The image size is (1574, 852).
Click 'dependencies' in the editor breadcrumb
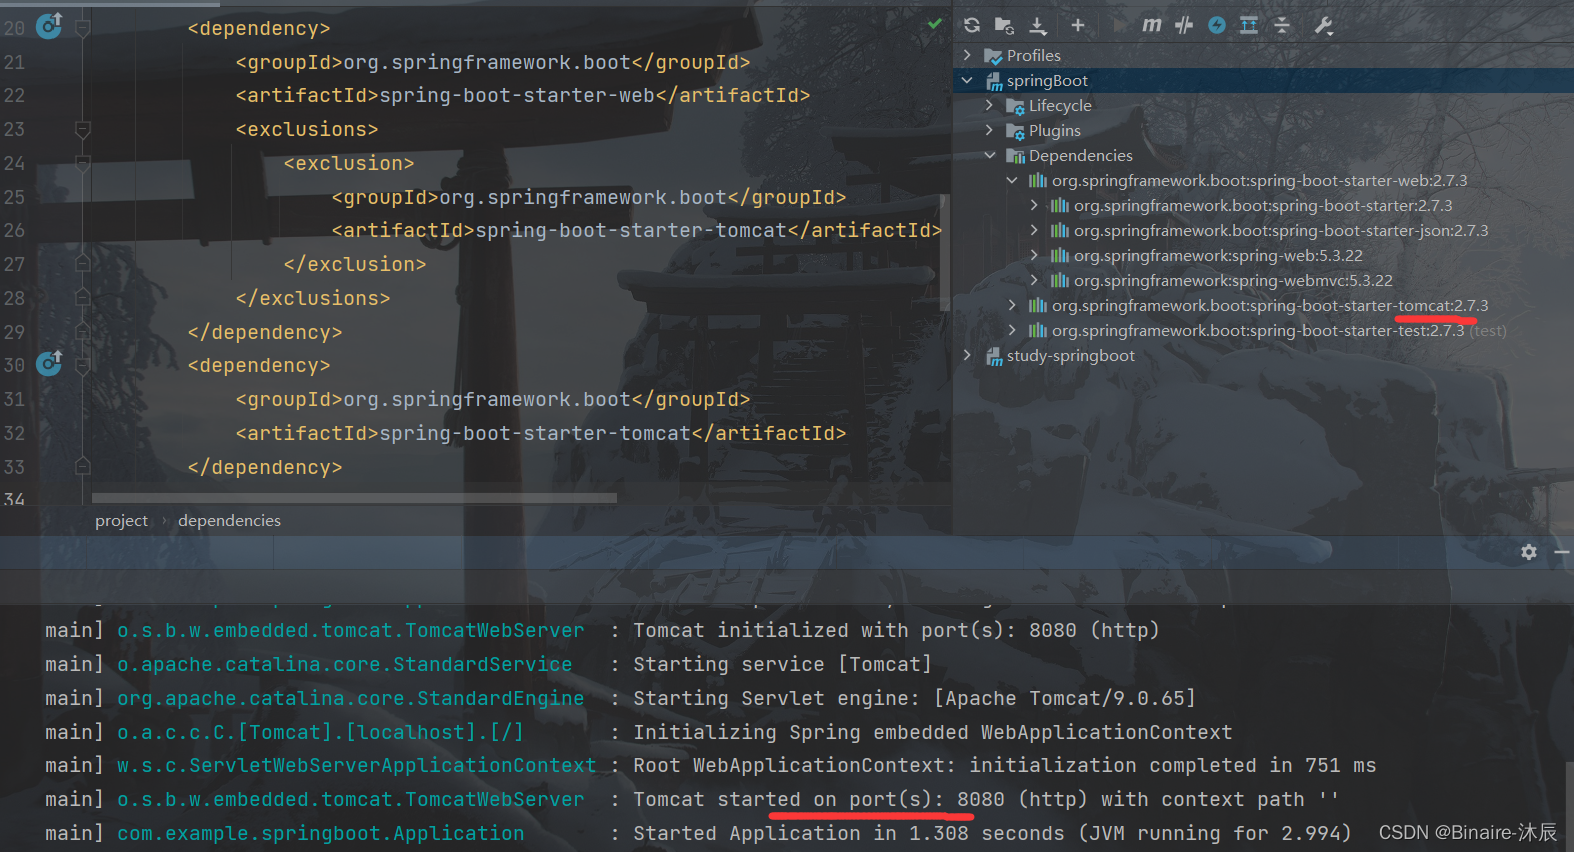coord(229,520)
